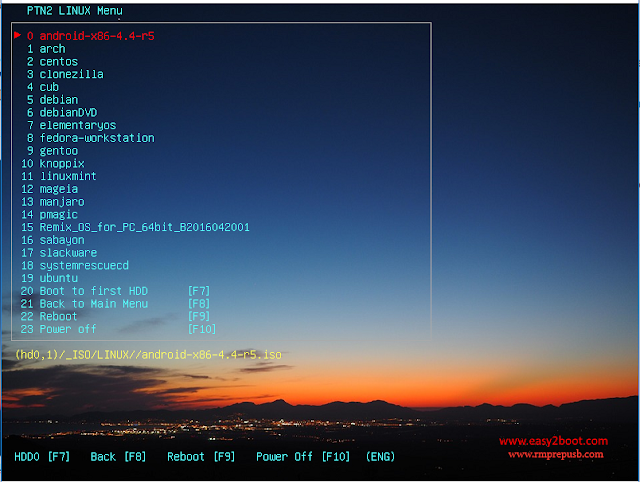Image resolution: width=640 pixels, height=482 pixels.
Task: Open the www.easy2boot.com link
Action: [553, 441]
